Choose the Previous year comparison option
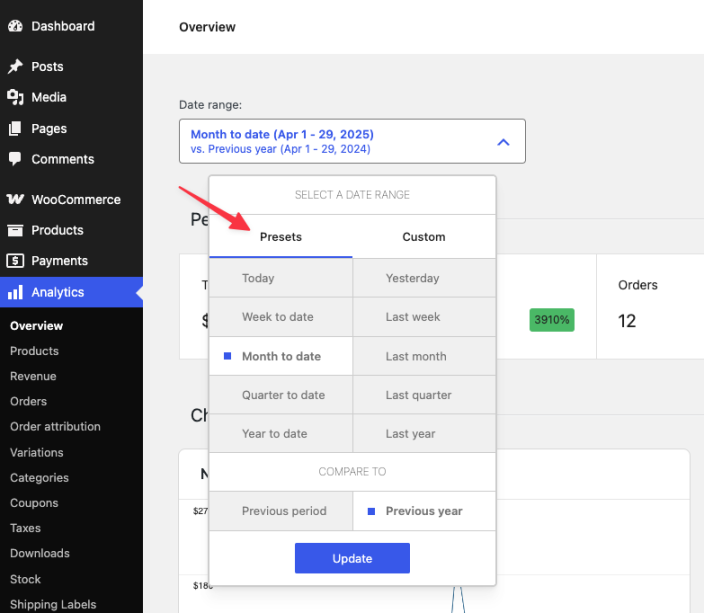 click(x=423, y=511)
